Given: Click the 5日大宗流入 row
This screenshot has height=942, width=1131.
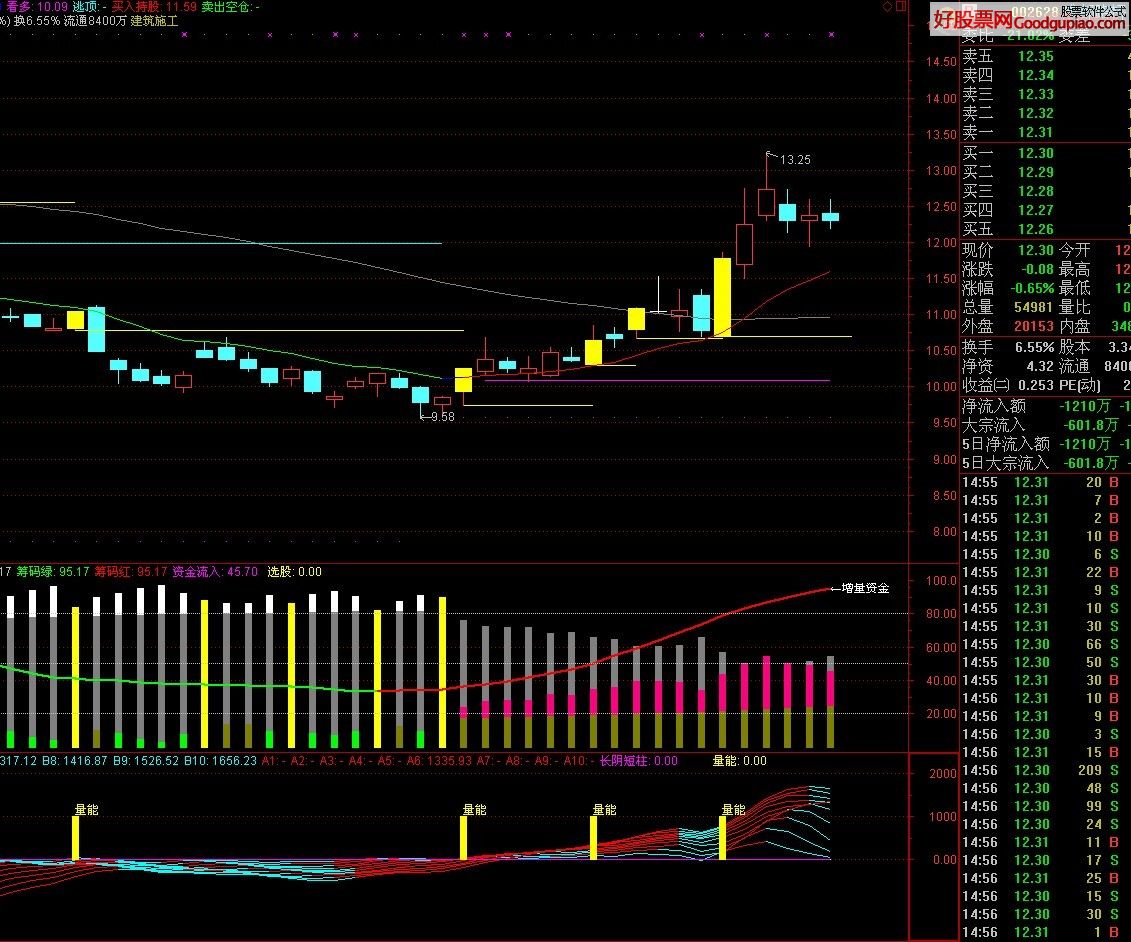Looking at the screenshot, I should click(x=1045, y=462).
